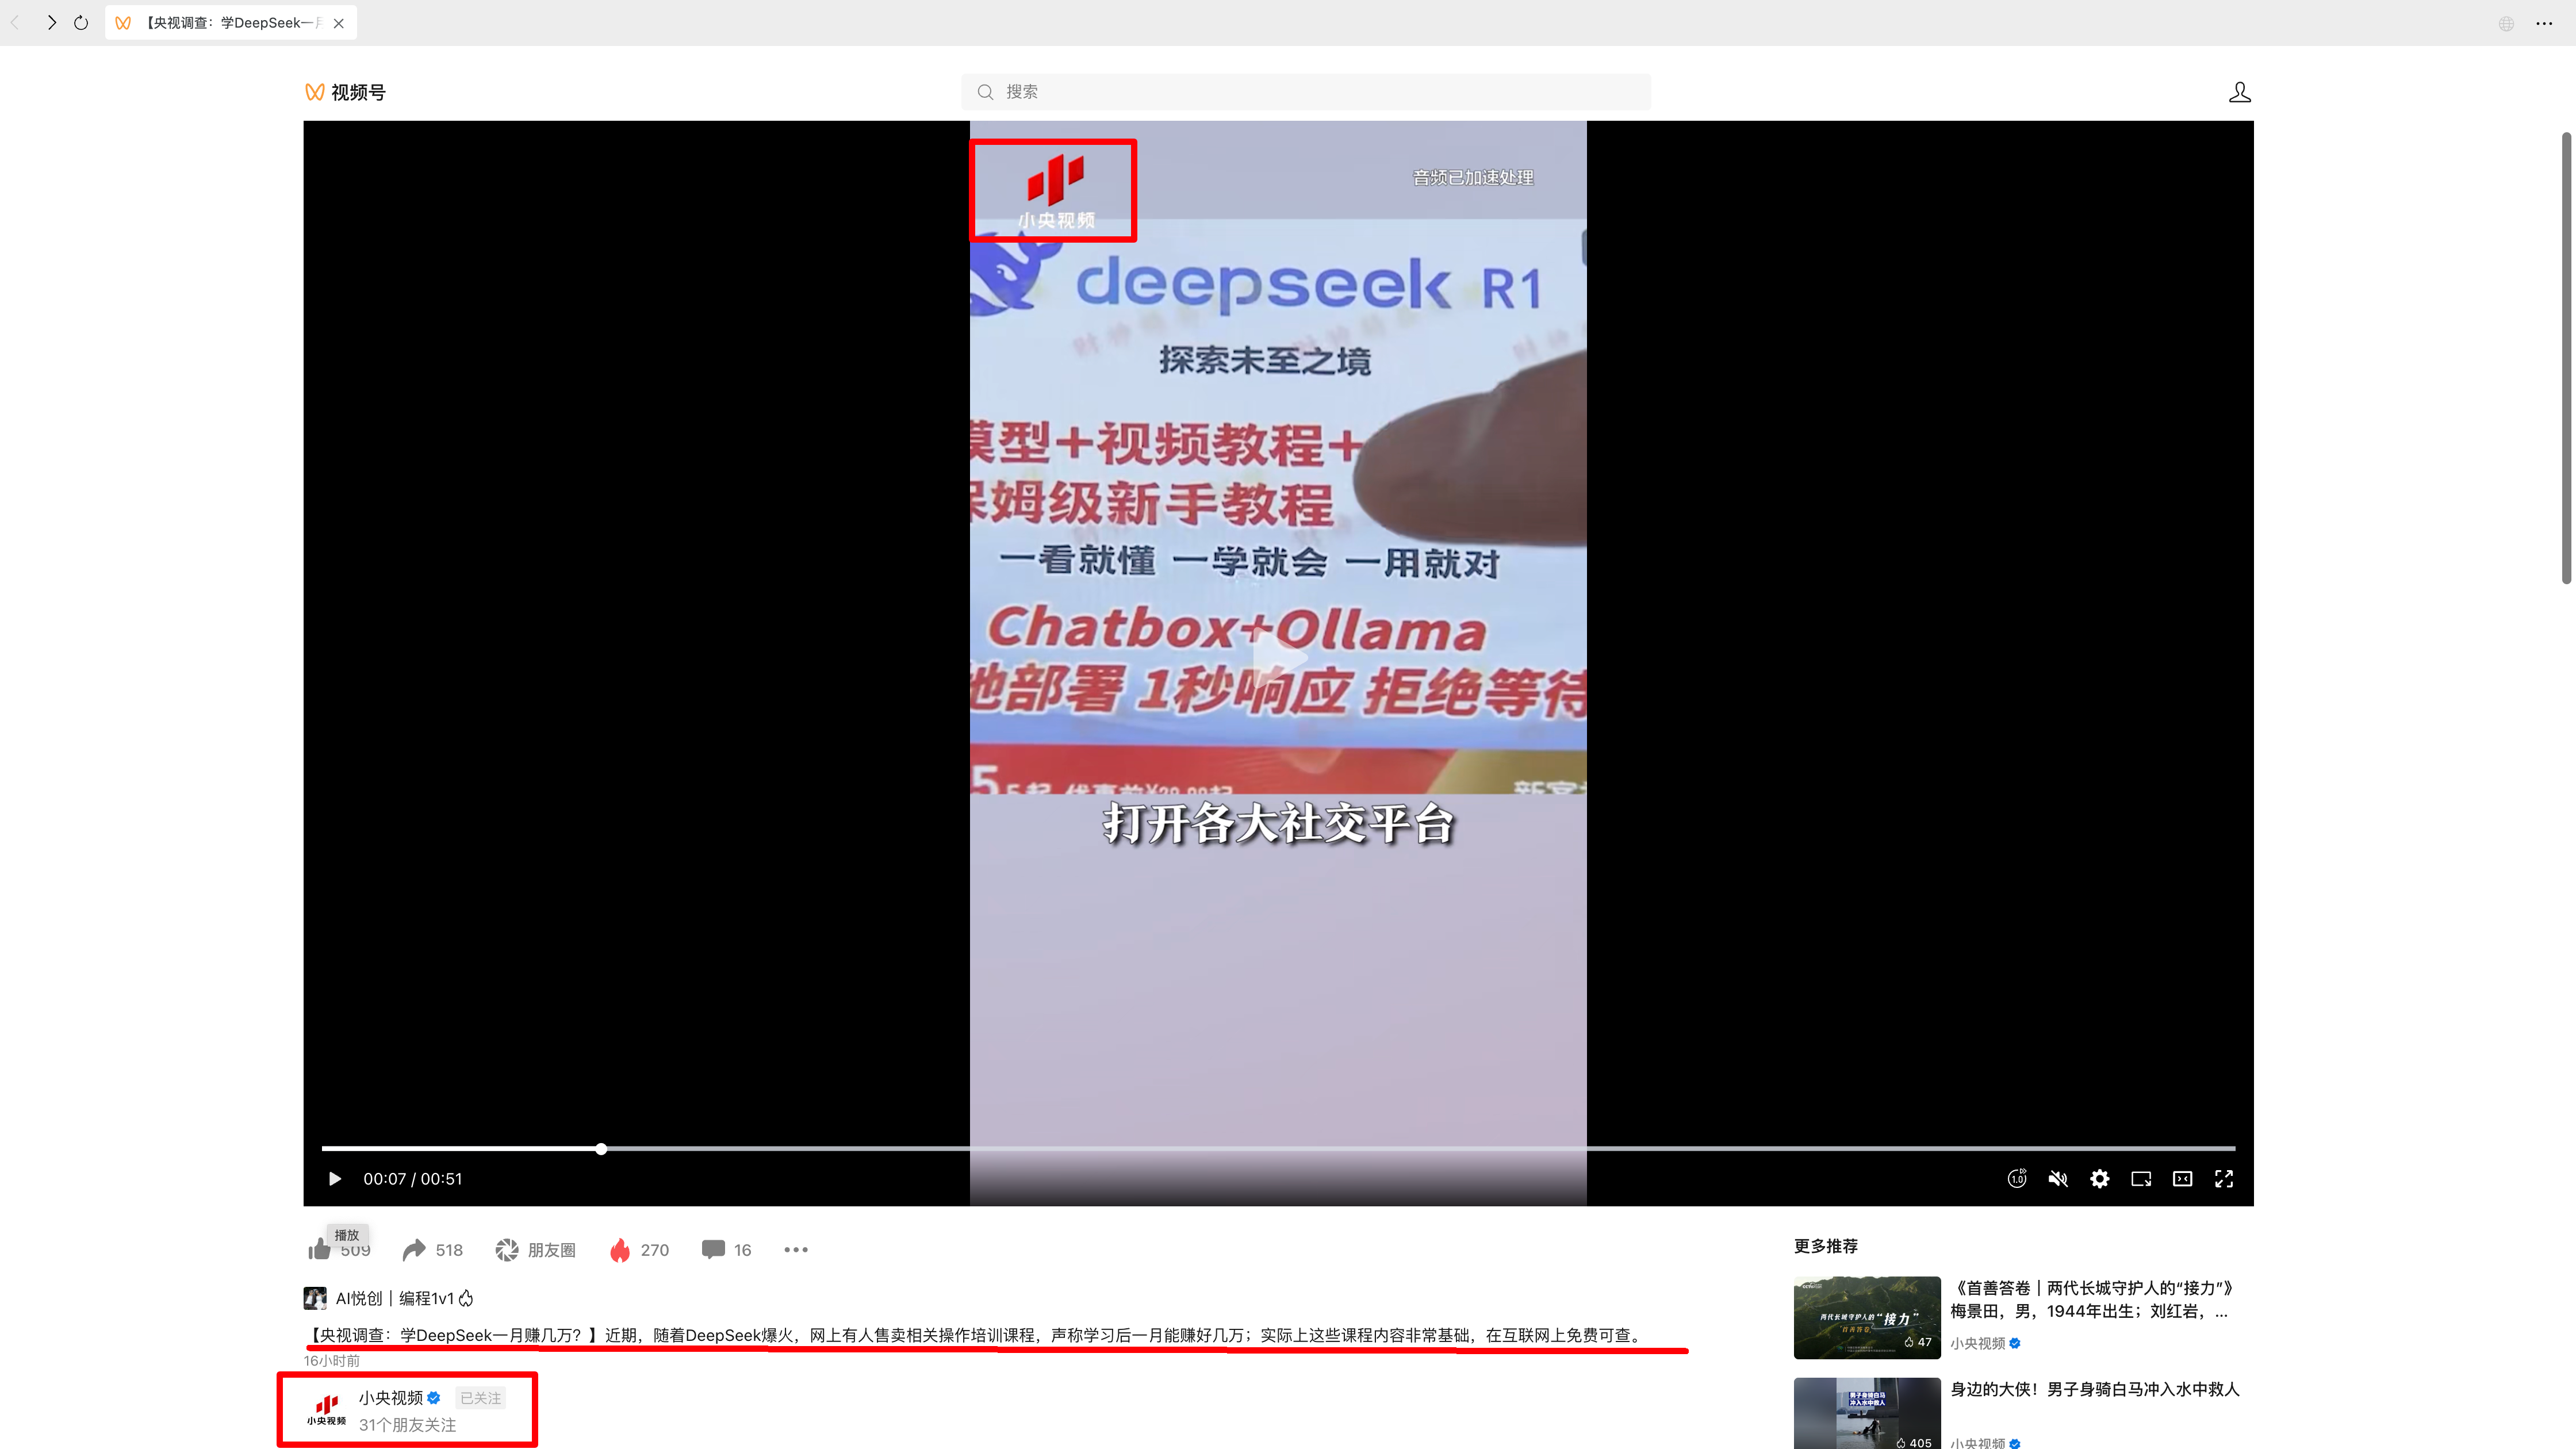Click the magnifier icon in the search box
The width and height of the screenshot is (2576, 1449).
coord(985,92)
